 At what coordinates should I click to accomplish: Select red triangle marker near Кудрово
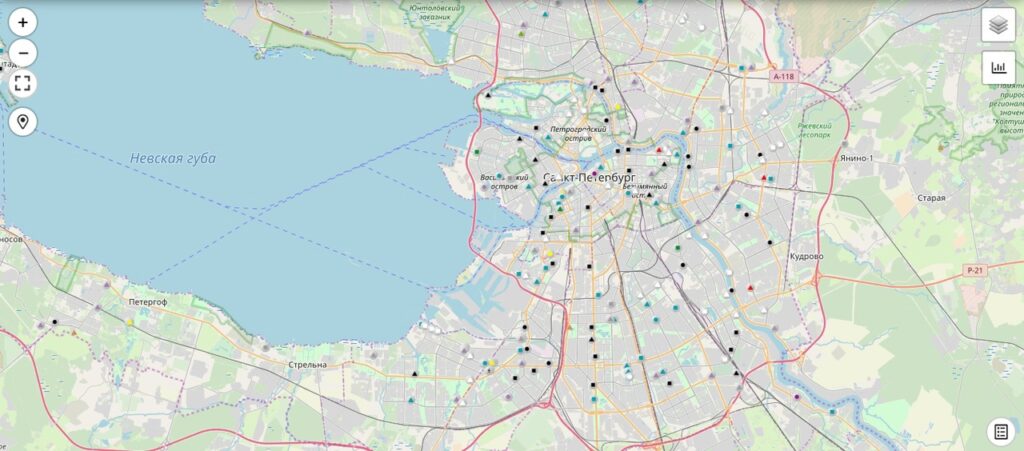pos(750,288)
